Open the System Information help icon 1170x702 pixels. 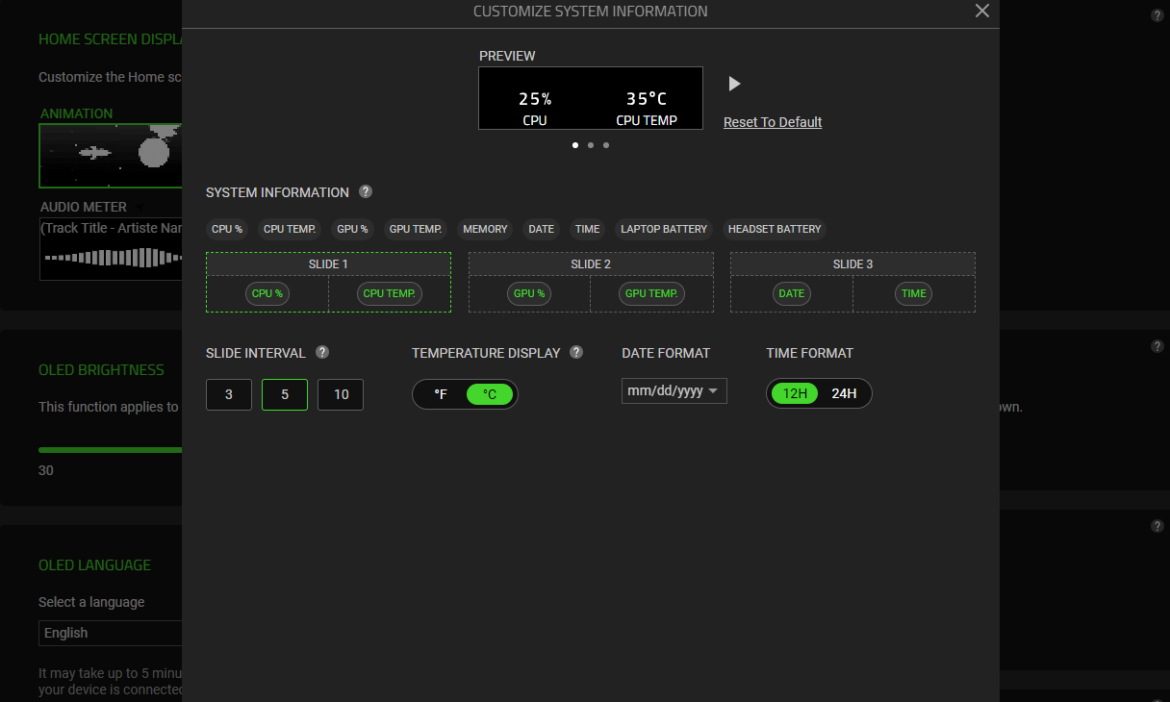tap(366, 192)
